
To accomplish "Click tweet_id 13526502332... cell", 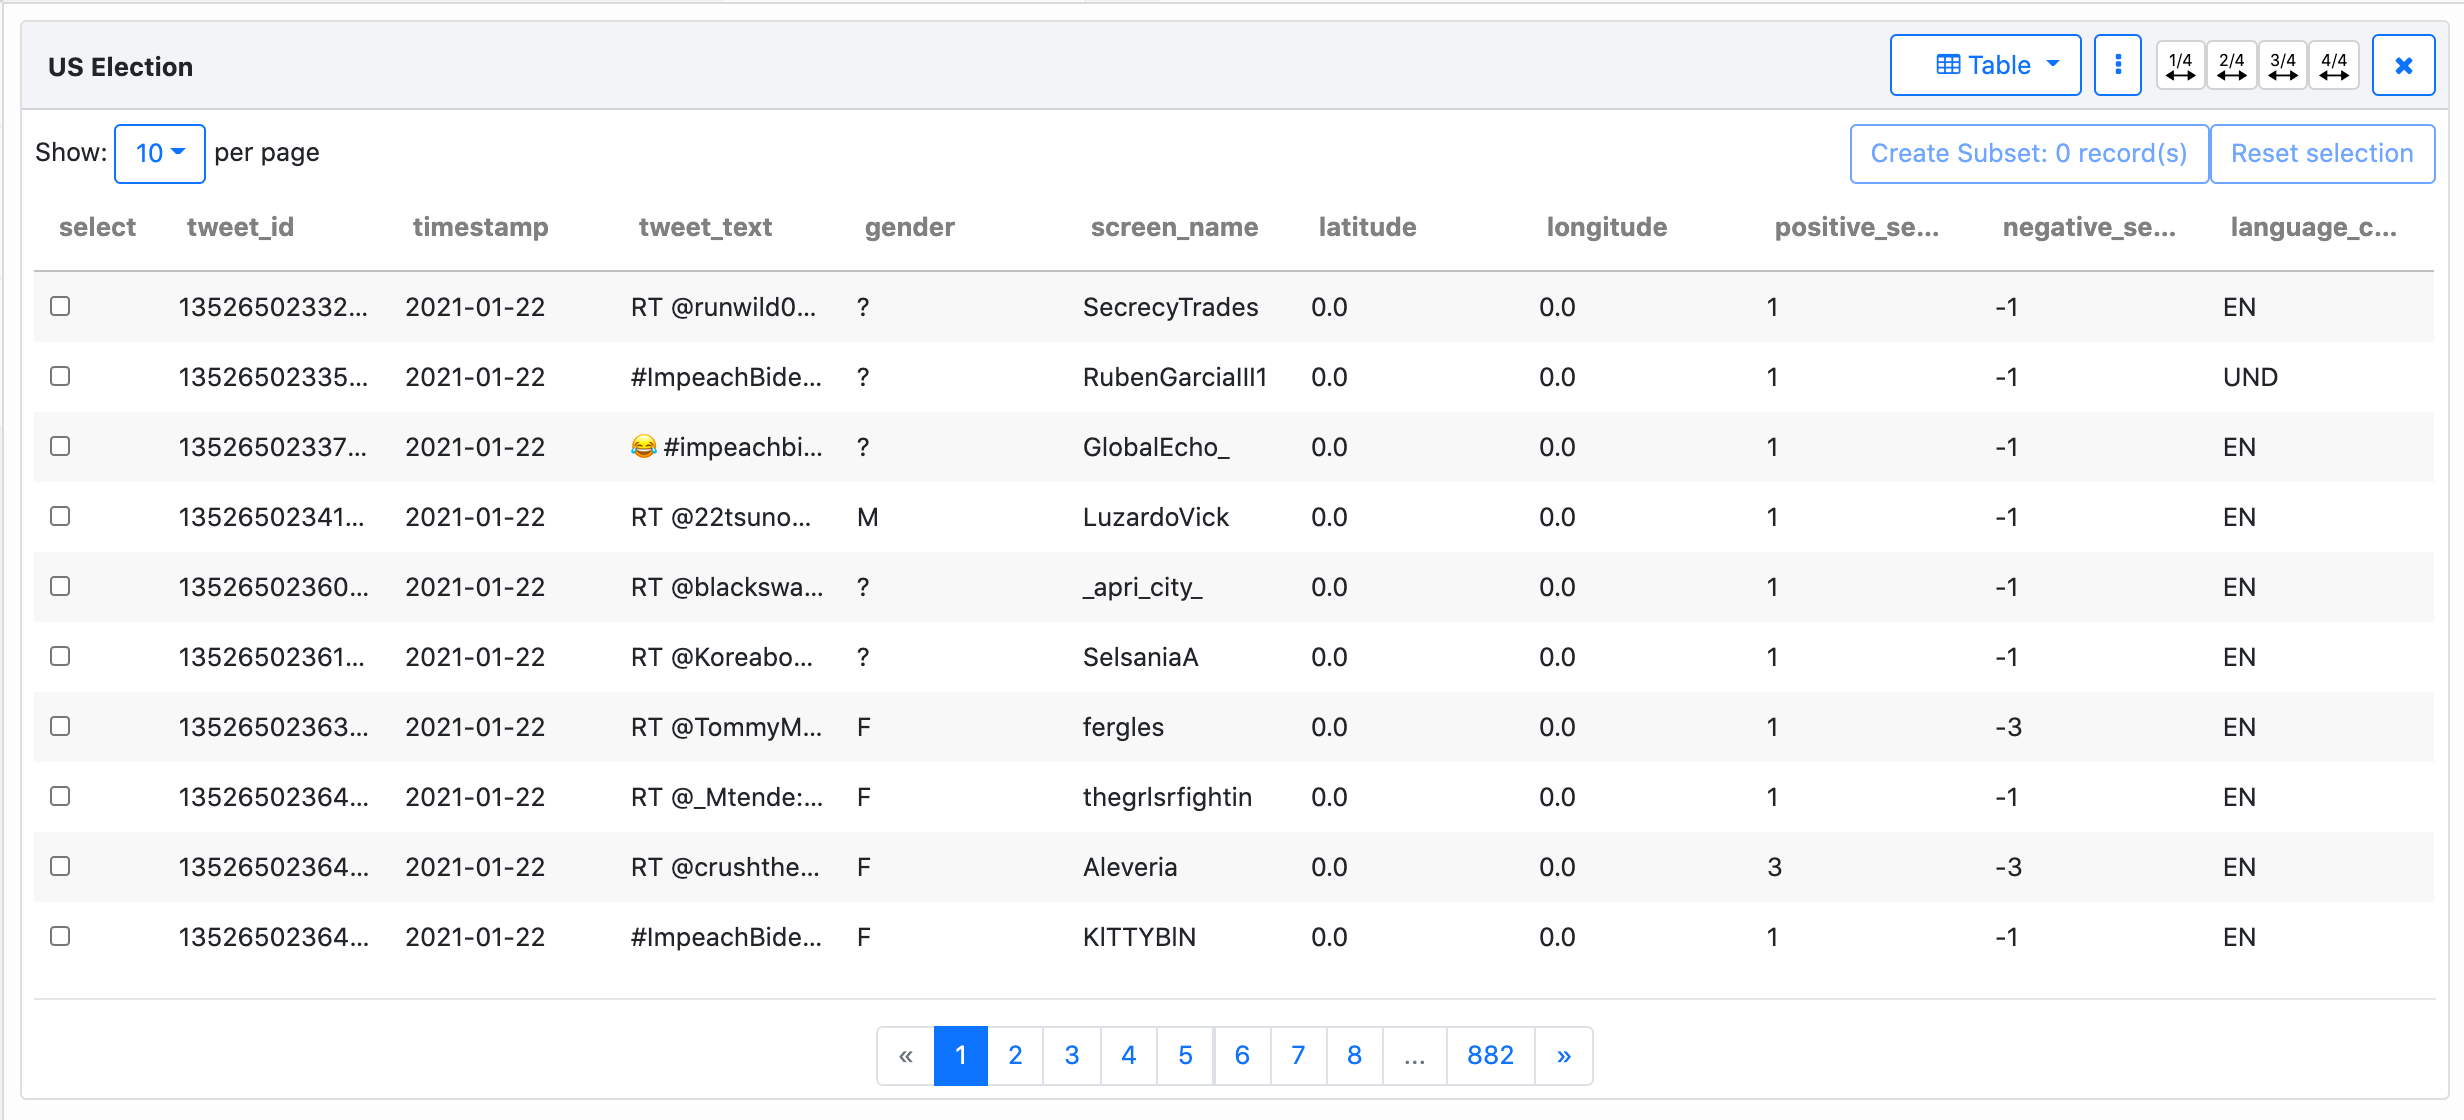I will click(x=273, y=307).
